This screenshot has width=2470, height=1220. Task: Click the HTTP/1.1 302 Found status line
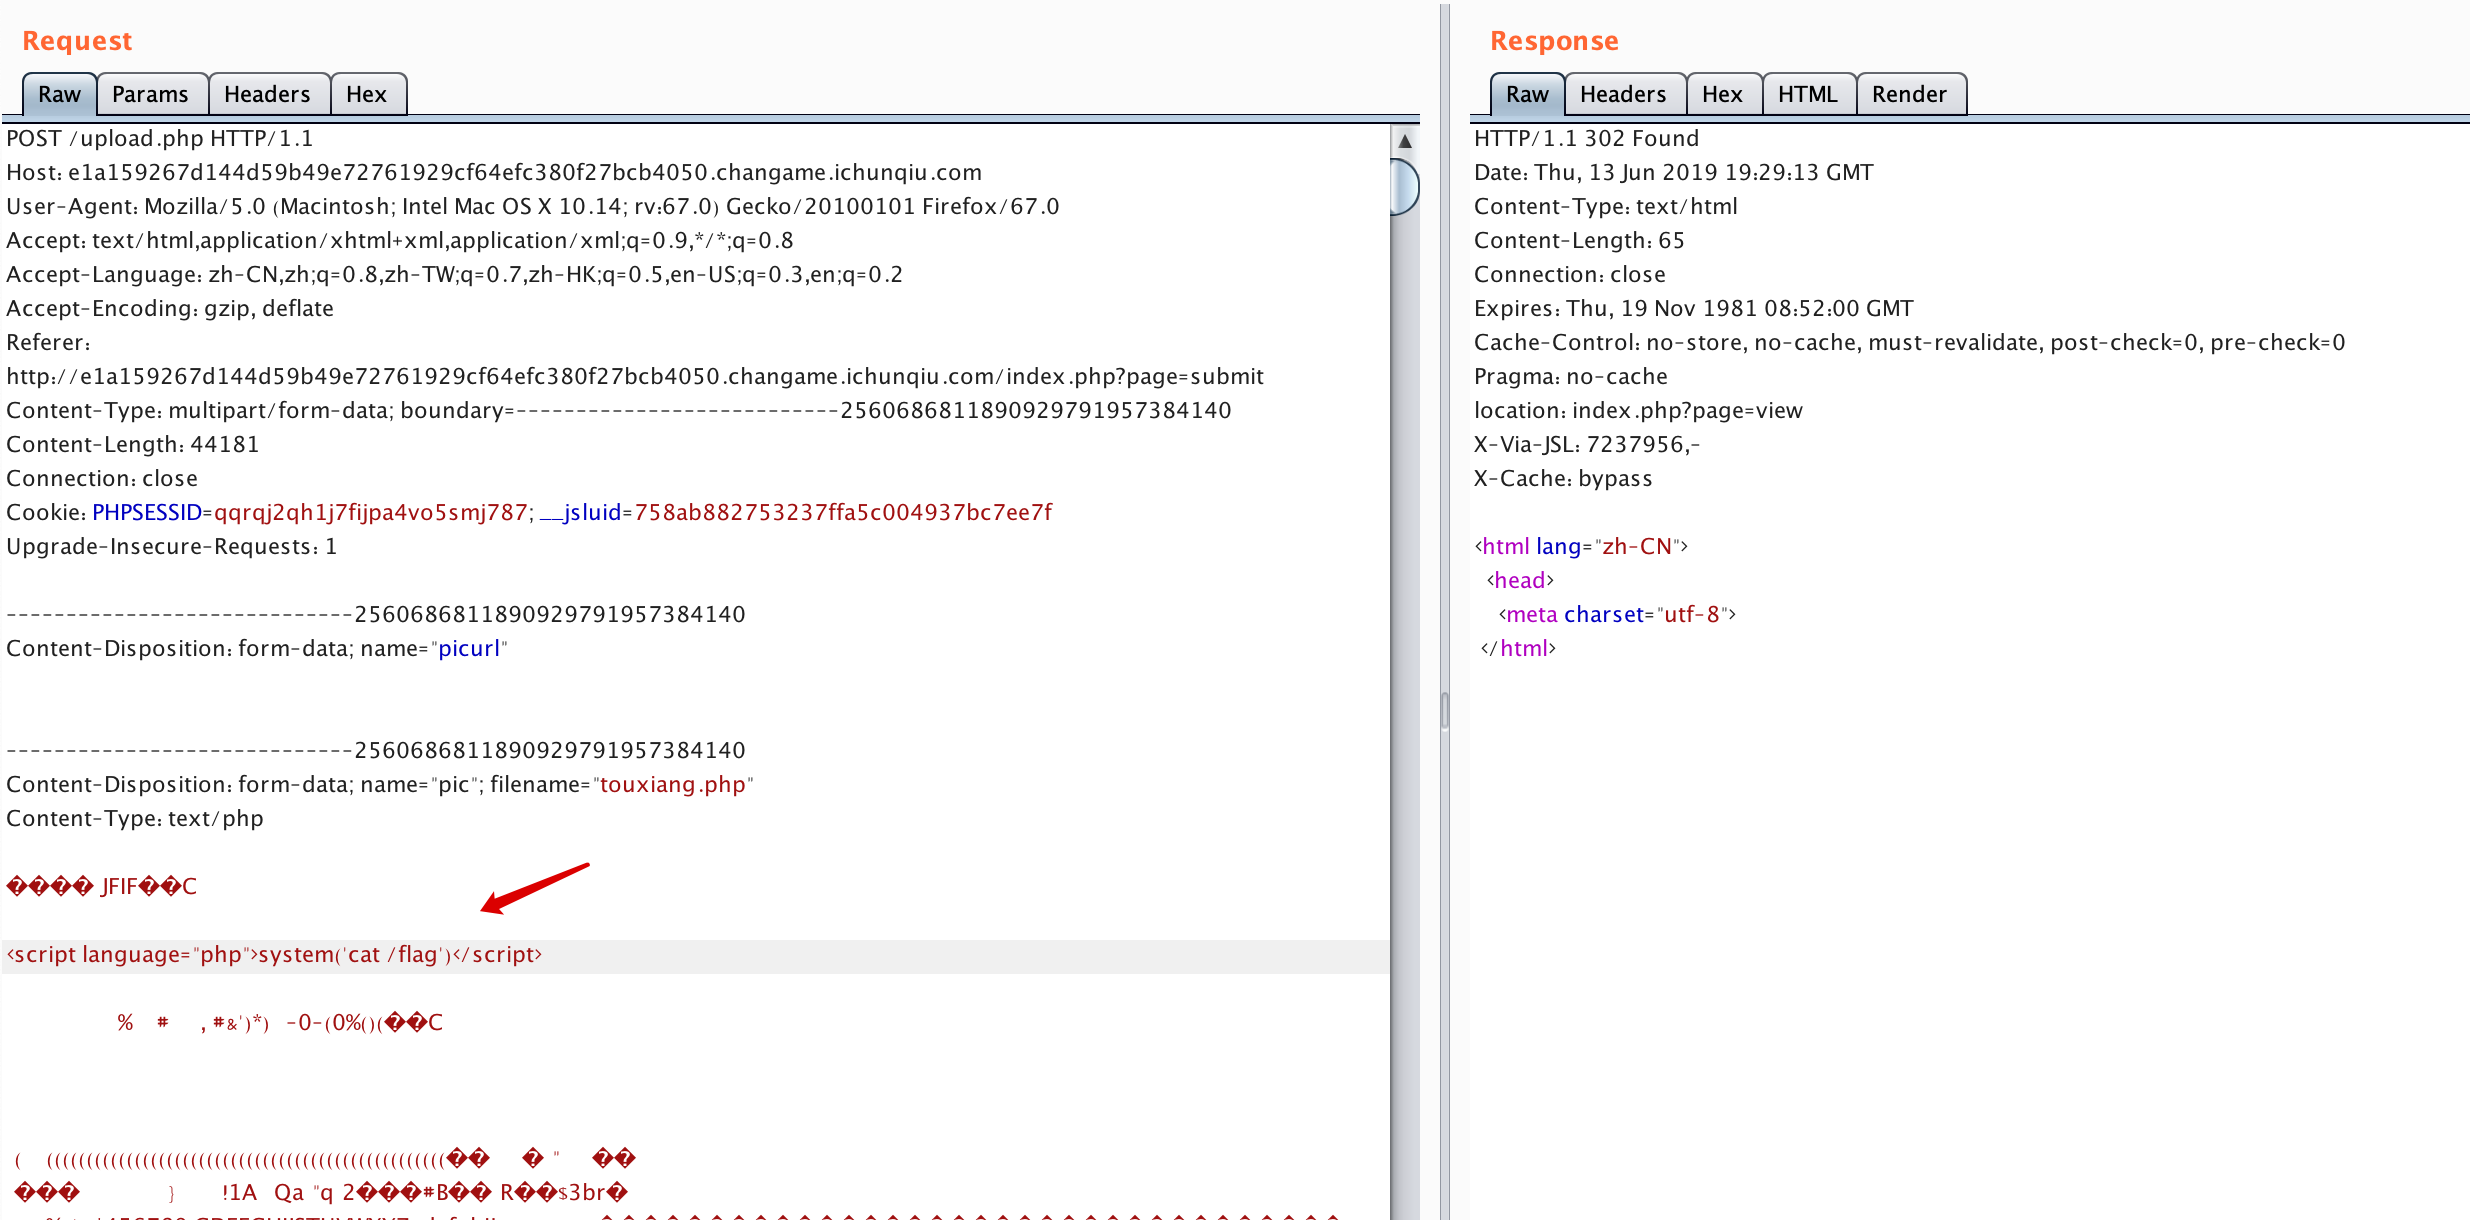click(x=1586, y=138)
